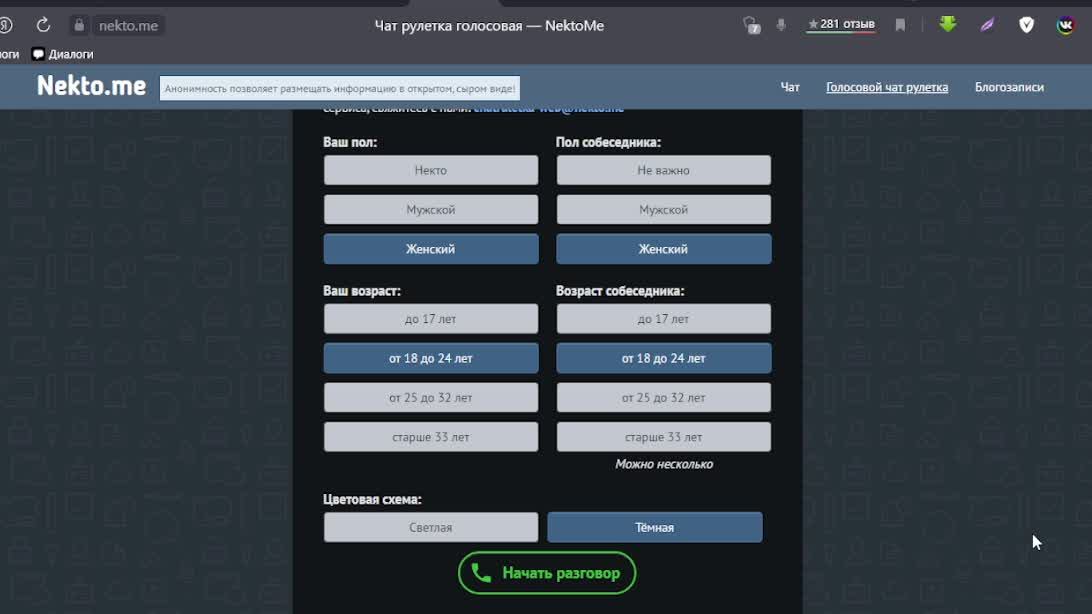Screen dimensions: 1092x614
Task: Choose your age старше 33 лет
Action: pos(430,437)
